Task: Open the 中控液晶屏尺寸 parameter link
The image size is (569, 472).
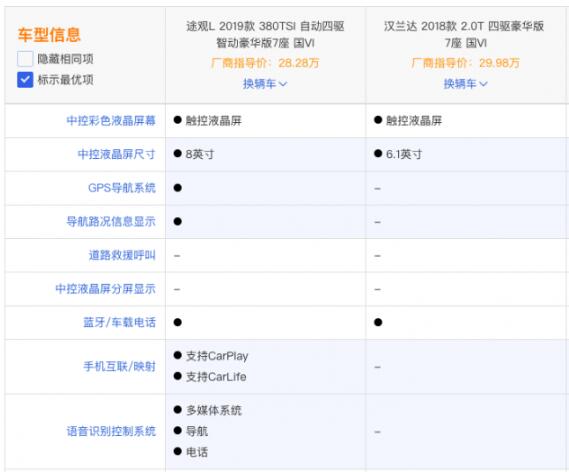Action: click(x=116, y=154)
